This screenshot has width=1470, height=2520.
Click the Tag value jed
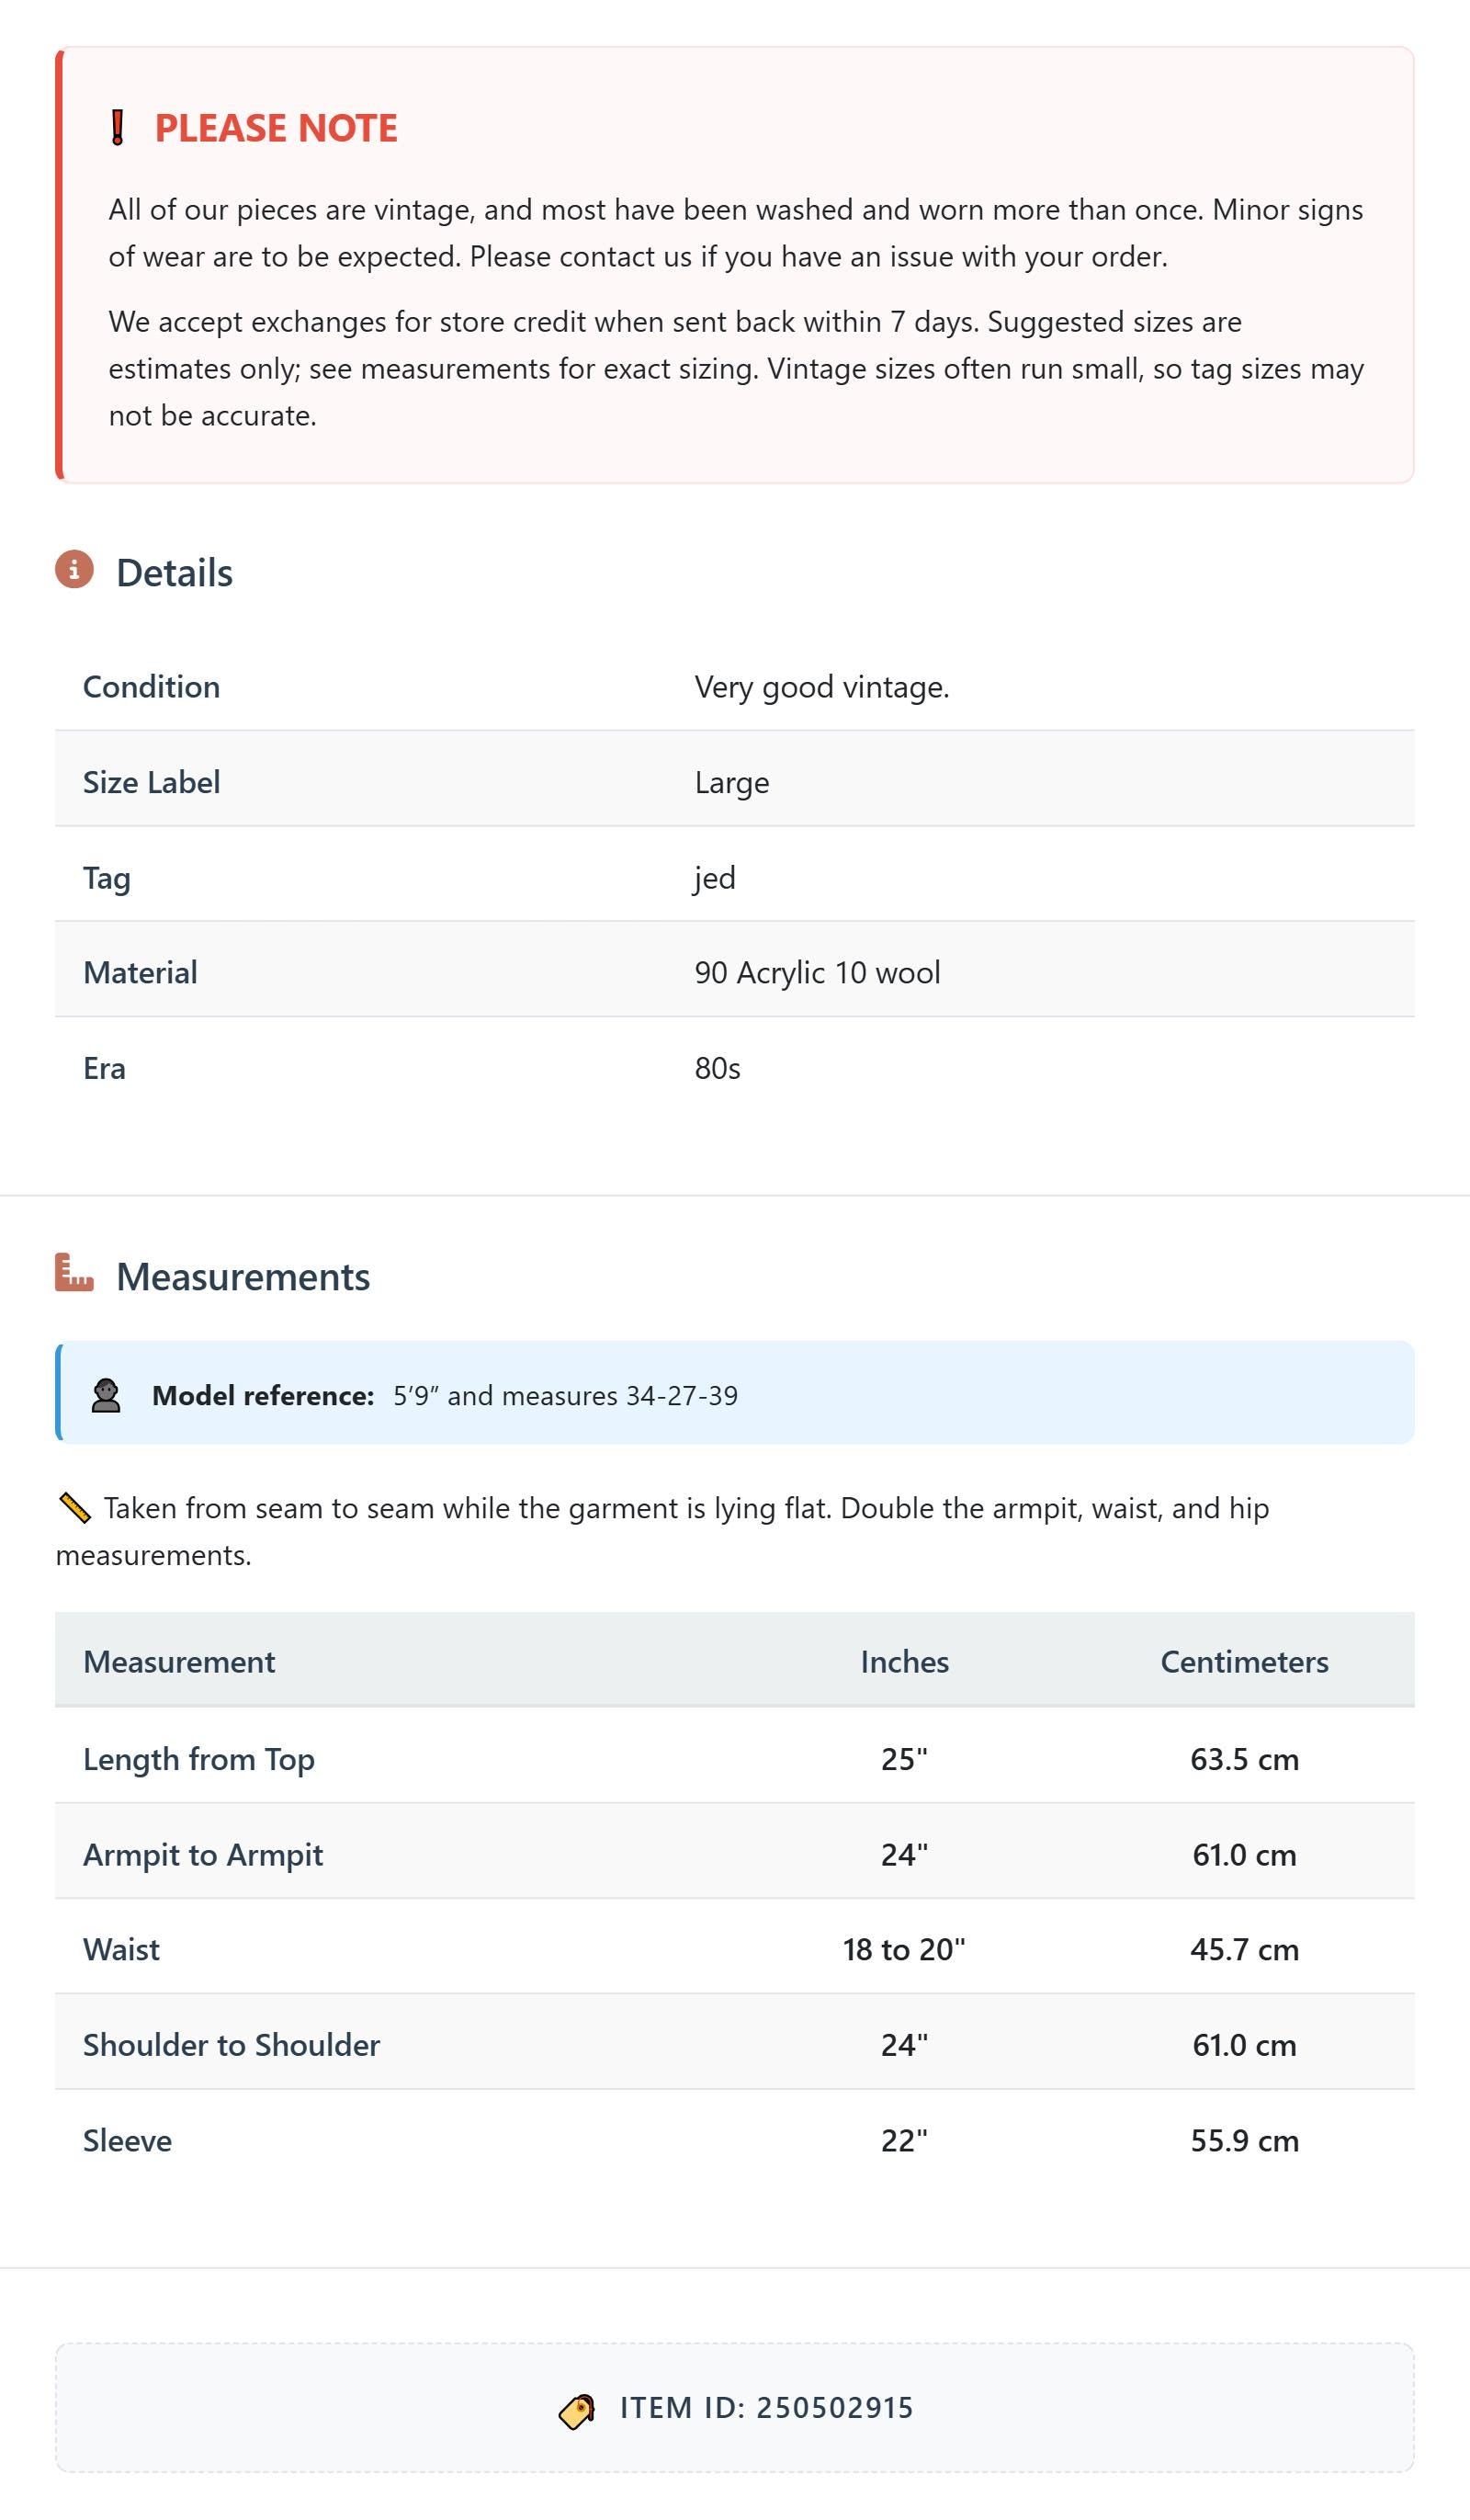pos(715,877)
